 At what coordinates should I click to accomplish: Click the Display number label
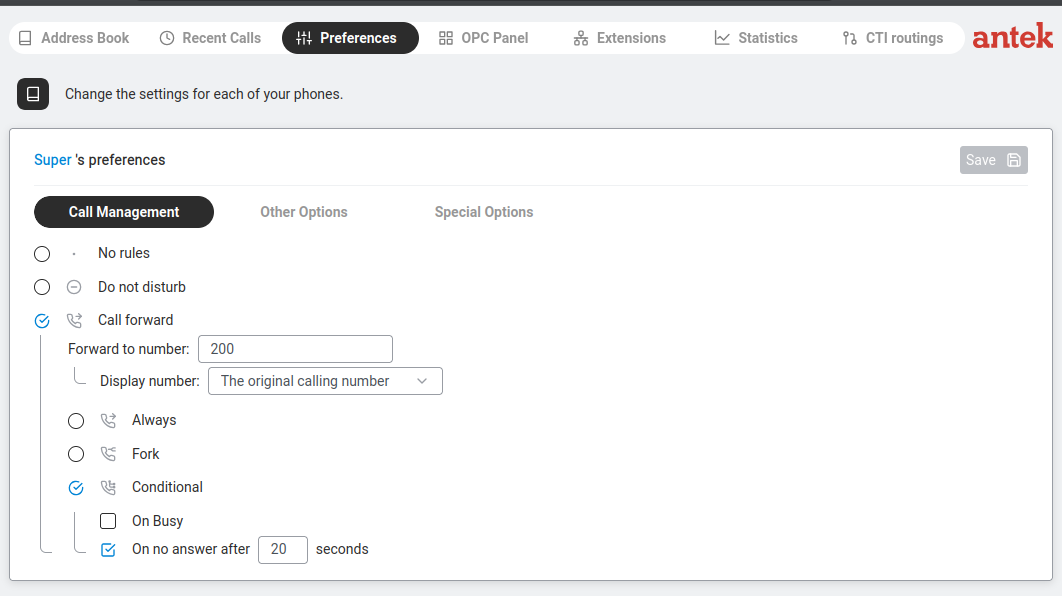(150, 381)
